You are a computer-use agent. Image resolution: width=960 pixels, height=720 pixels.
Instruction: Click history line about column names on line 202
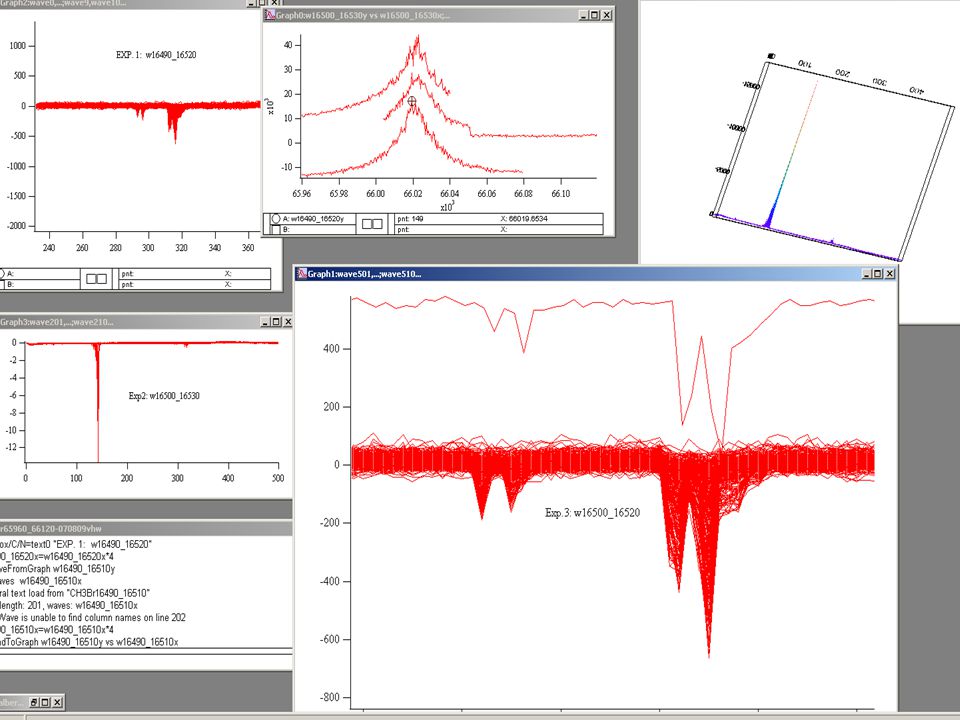[93, 618]
